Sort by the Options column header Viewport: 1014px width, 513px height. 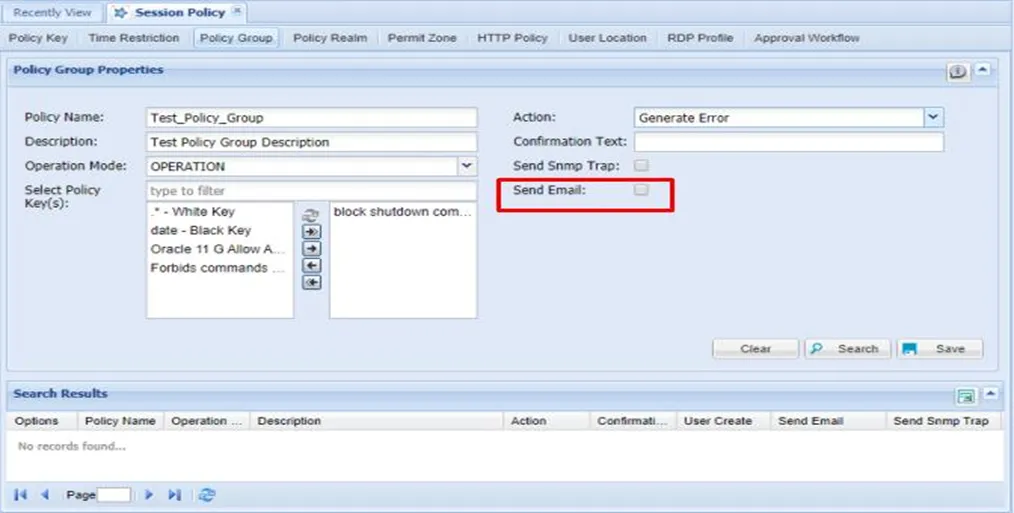tap(42, 421)
